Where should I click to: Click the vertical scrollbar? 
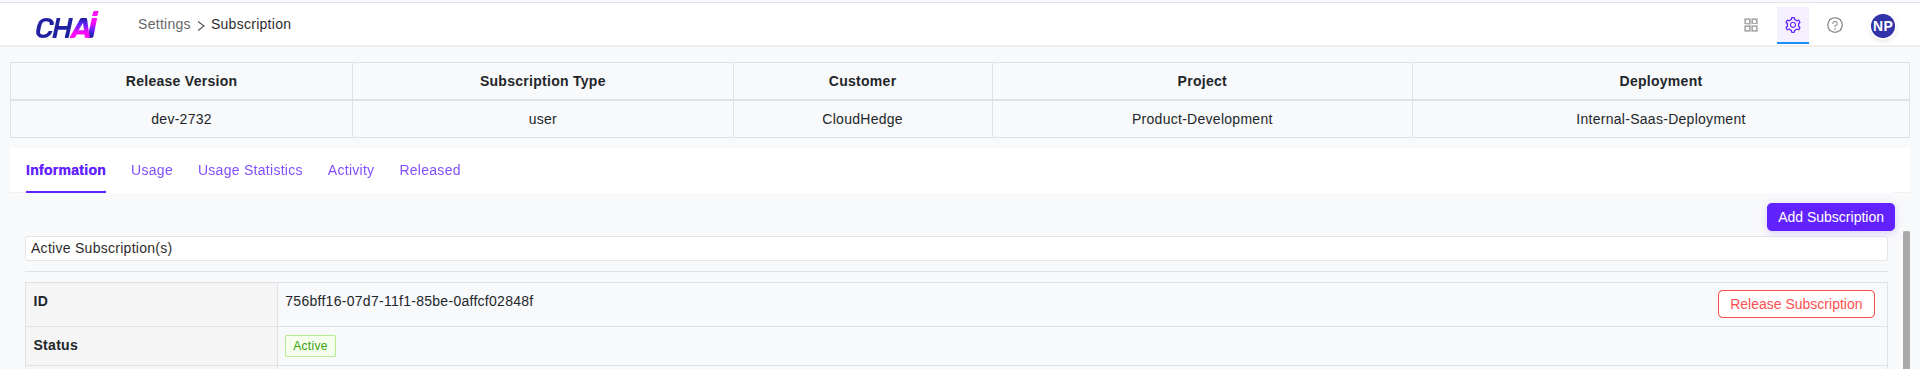click(x=1906, y=300)
